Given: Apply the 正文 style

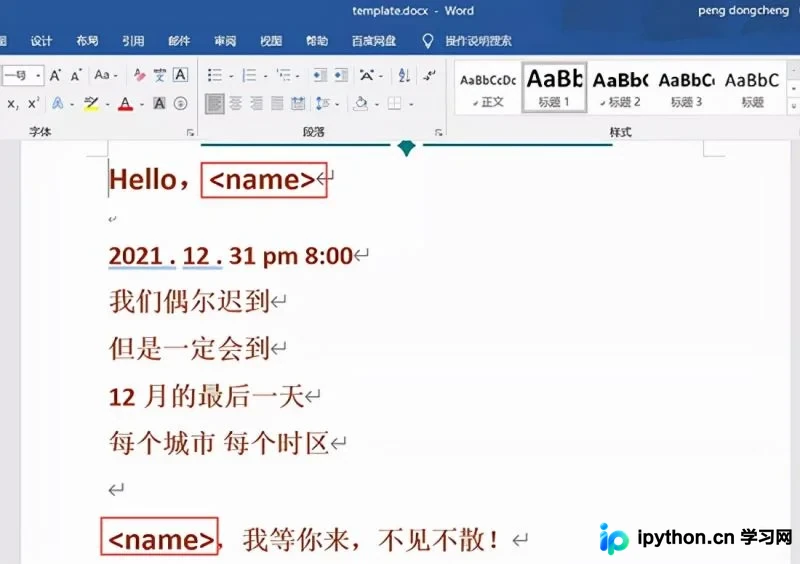Looking at the screenshot, I should point(488,88).
